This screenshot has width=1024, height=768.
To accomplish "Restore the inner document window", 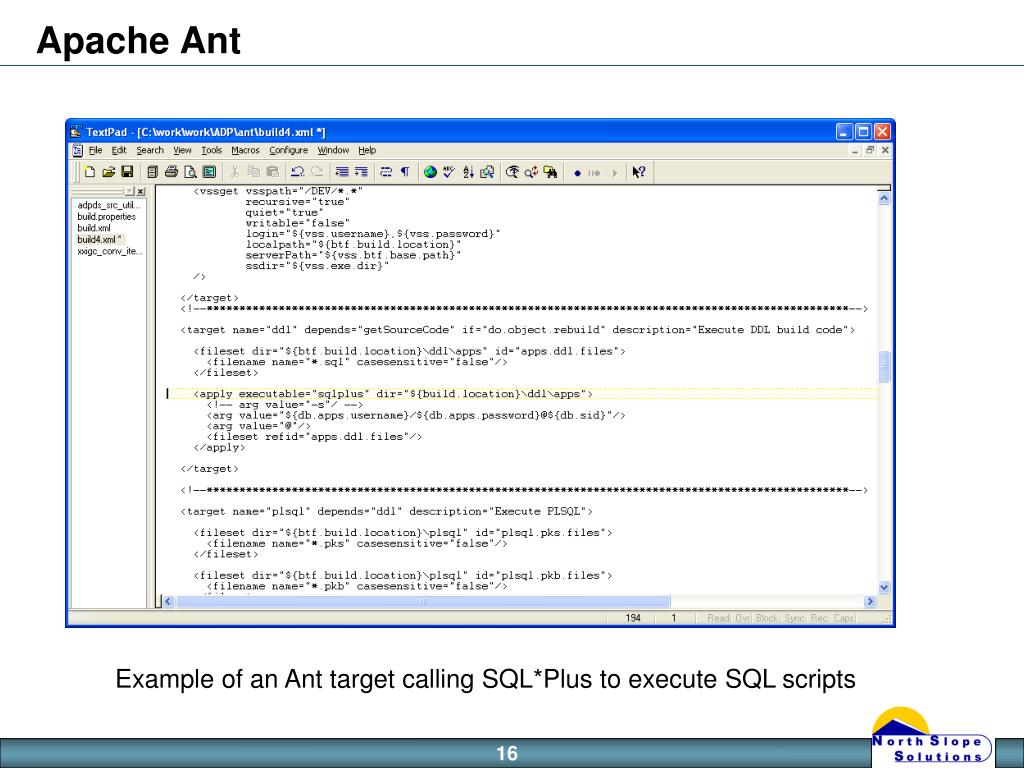I will click(x=870, y=150).
